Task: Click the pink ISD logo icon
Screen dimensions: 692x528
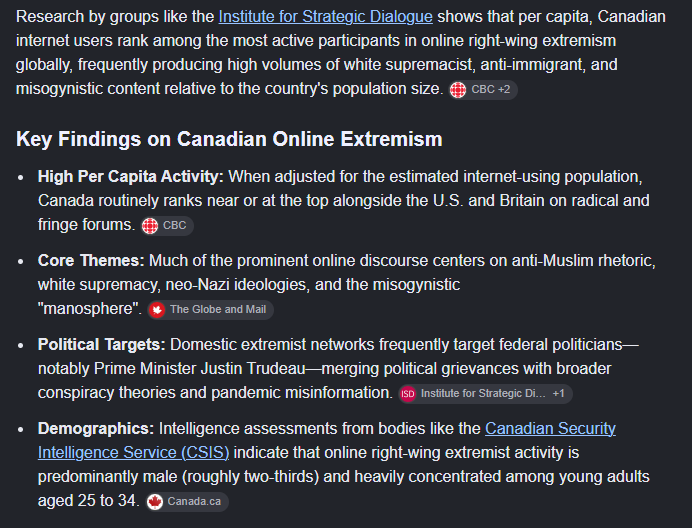Action: [407, 394]
